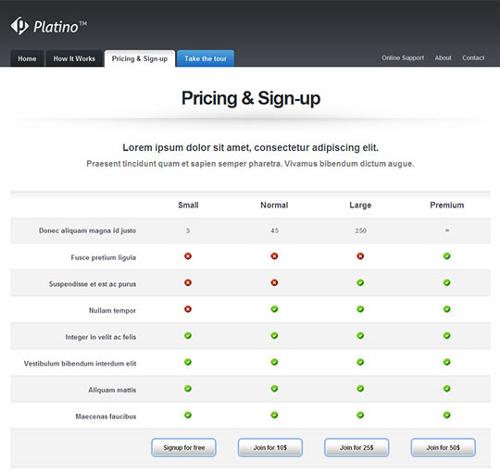500x472 pixels.
Task: Open the Contact link
Action: [473, 58]
